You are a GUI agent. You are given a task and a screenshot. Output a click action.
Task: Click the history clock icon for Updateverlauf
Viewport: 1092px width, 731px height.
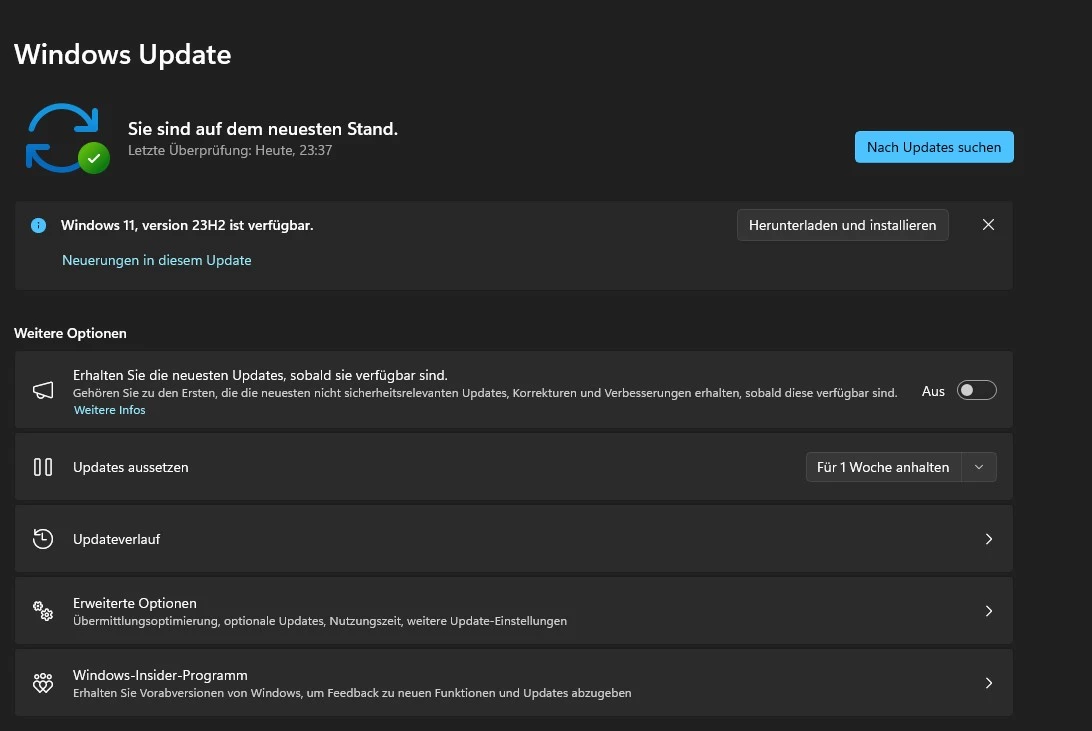pyautogui.click(x=43, y=539)
